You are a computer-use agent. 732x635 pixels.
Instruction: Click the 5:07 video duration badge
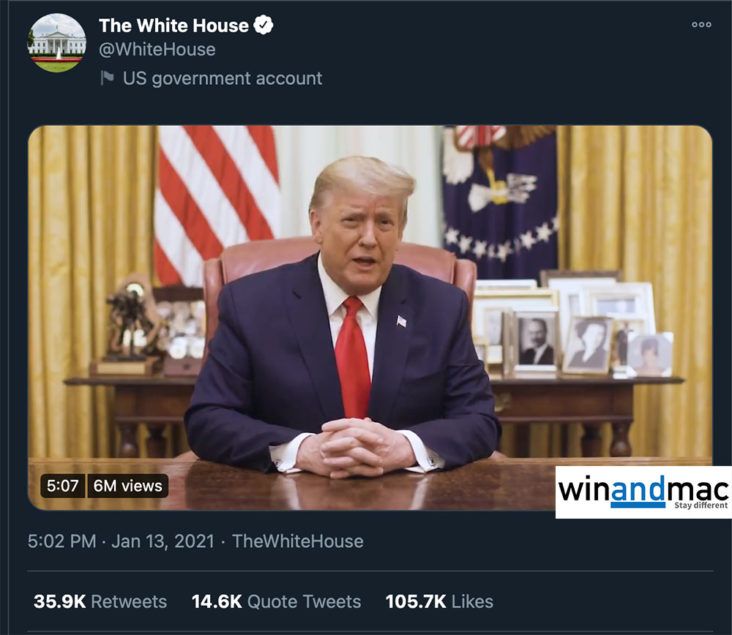(63, 486)
